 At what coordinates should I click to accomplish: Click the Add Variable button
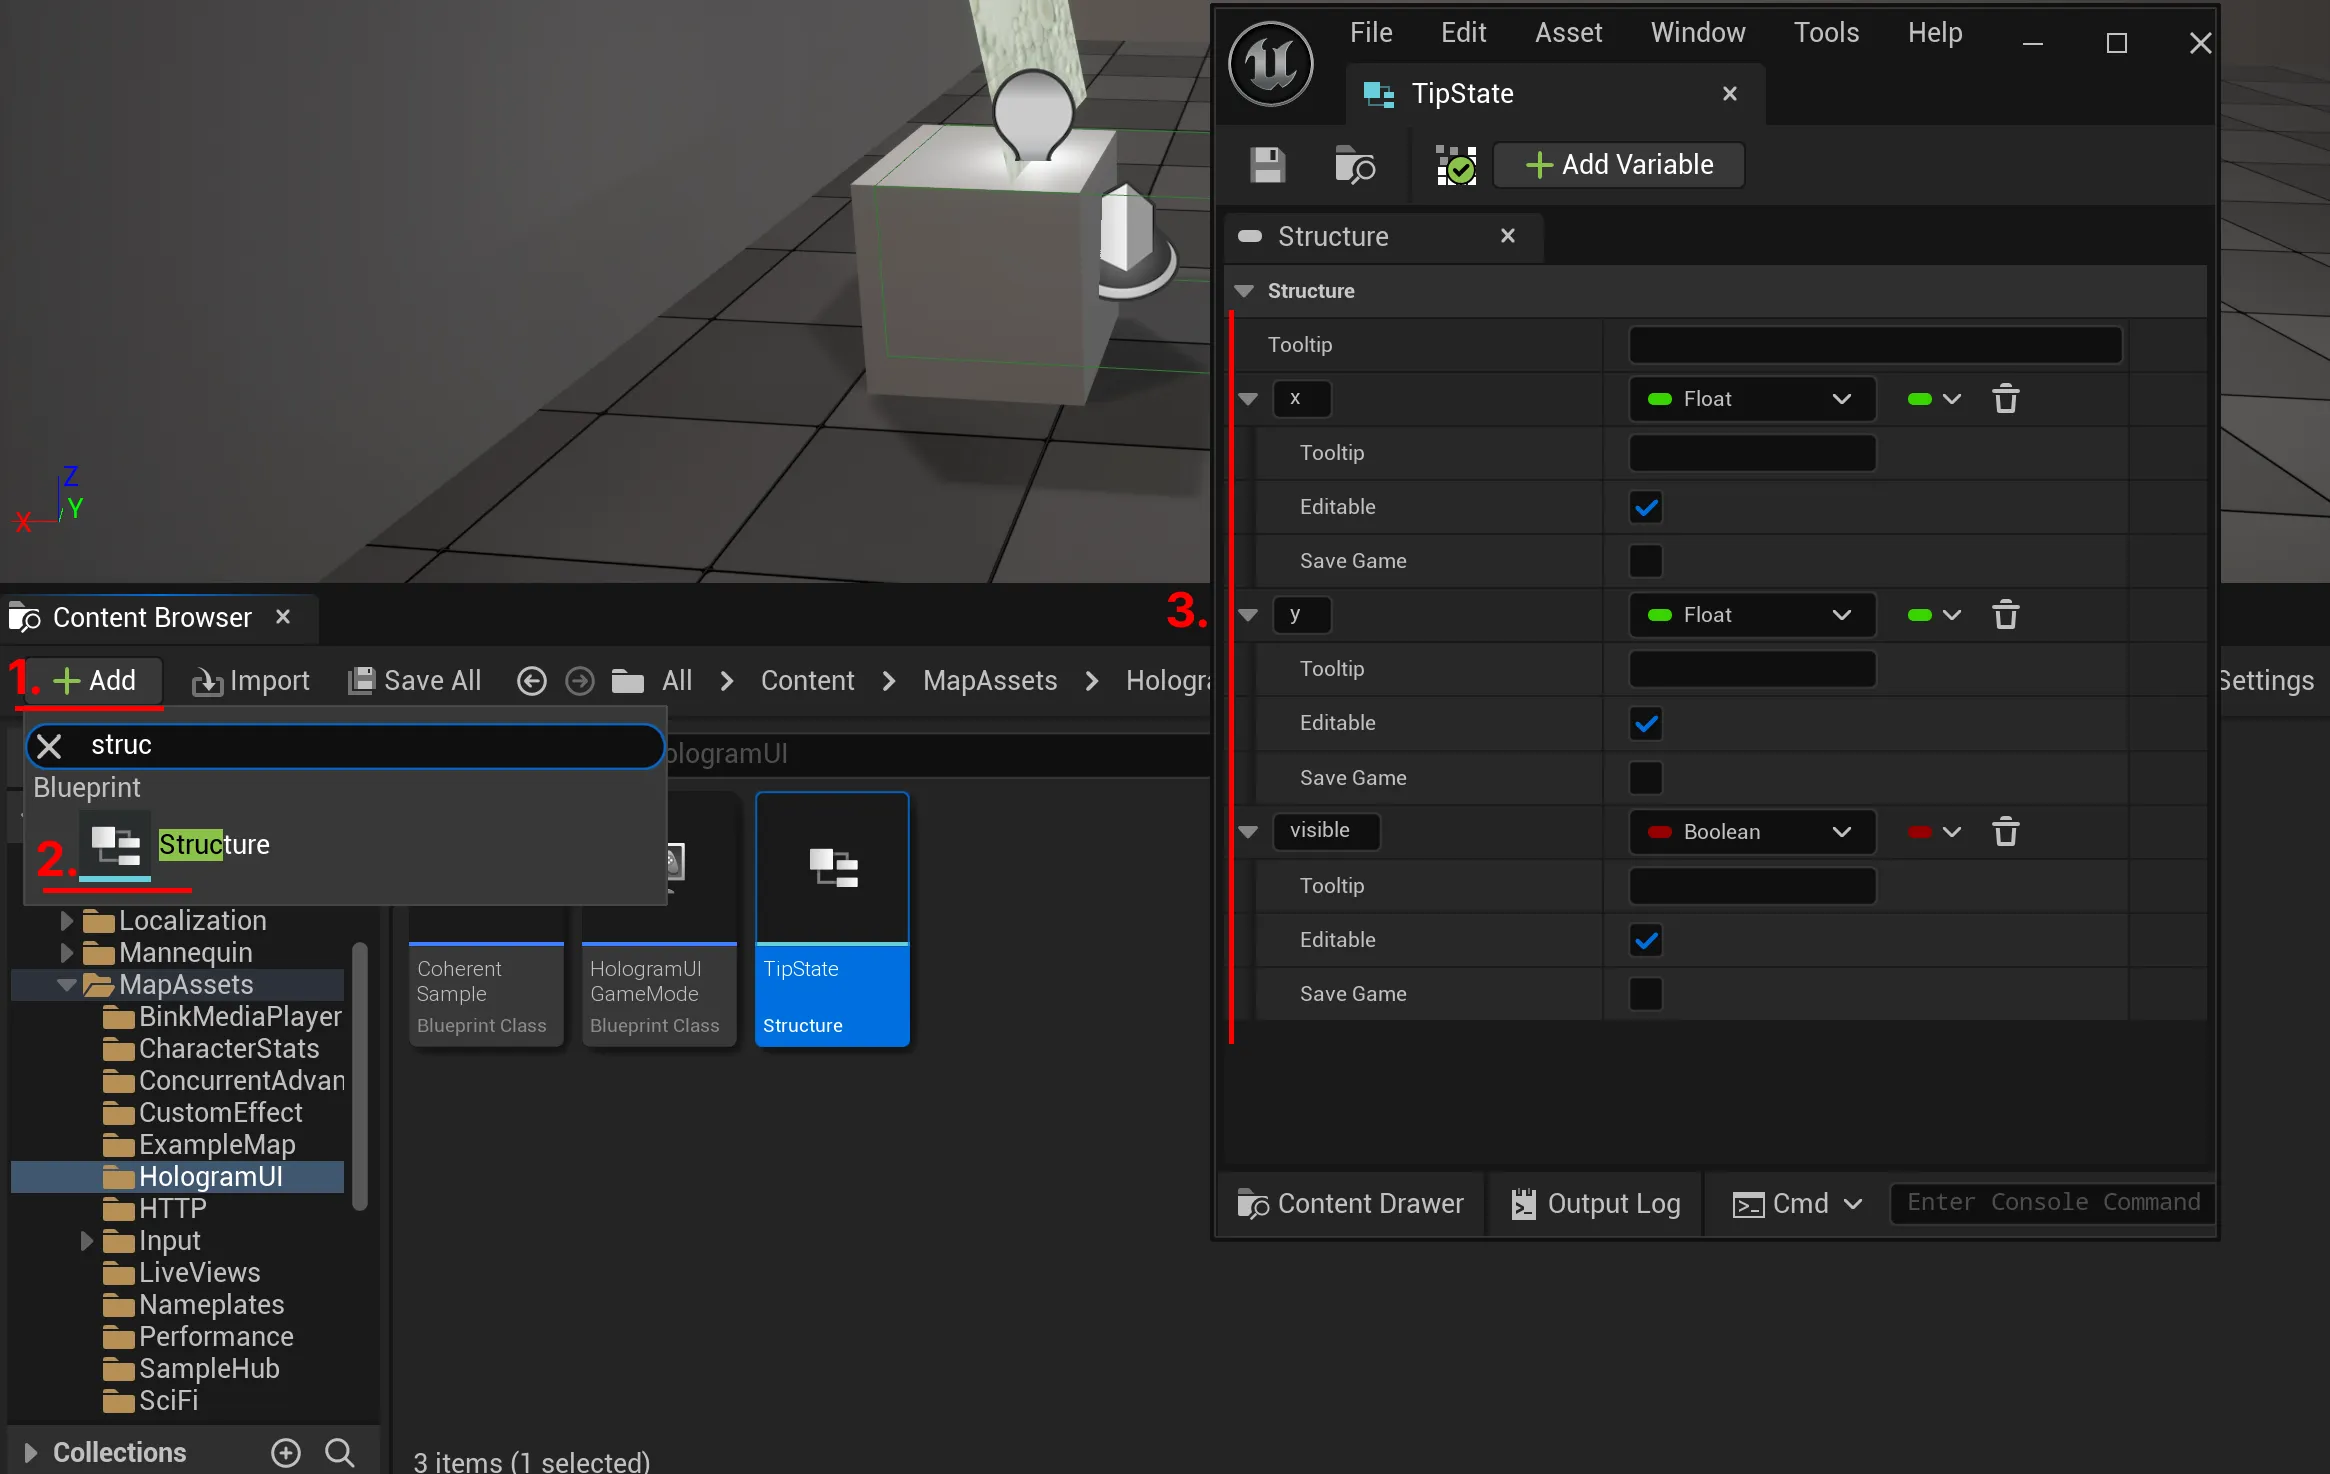[1619, 165]
